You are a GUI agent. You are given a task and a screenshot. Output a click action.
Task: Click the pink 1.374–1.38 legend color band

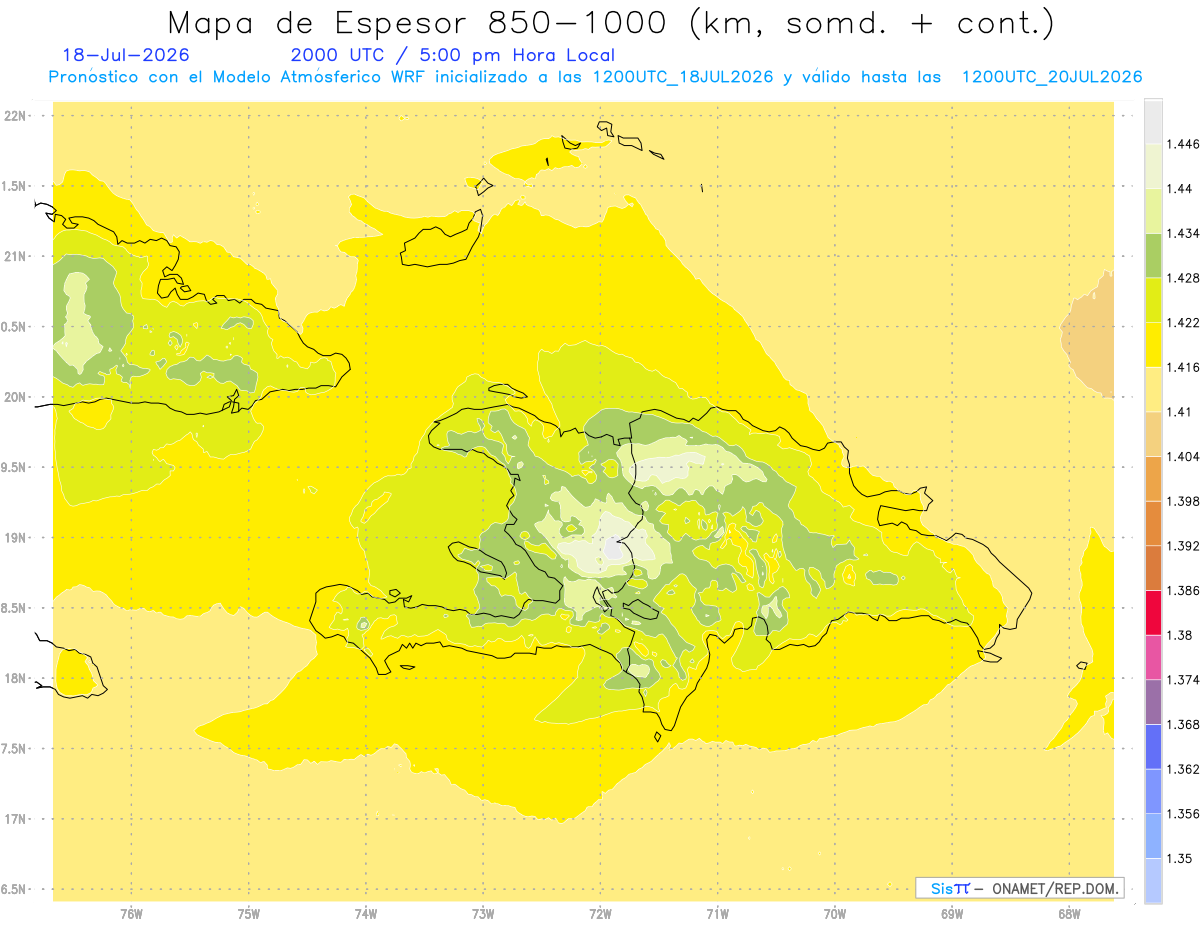(1153, 657)
